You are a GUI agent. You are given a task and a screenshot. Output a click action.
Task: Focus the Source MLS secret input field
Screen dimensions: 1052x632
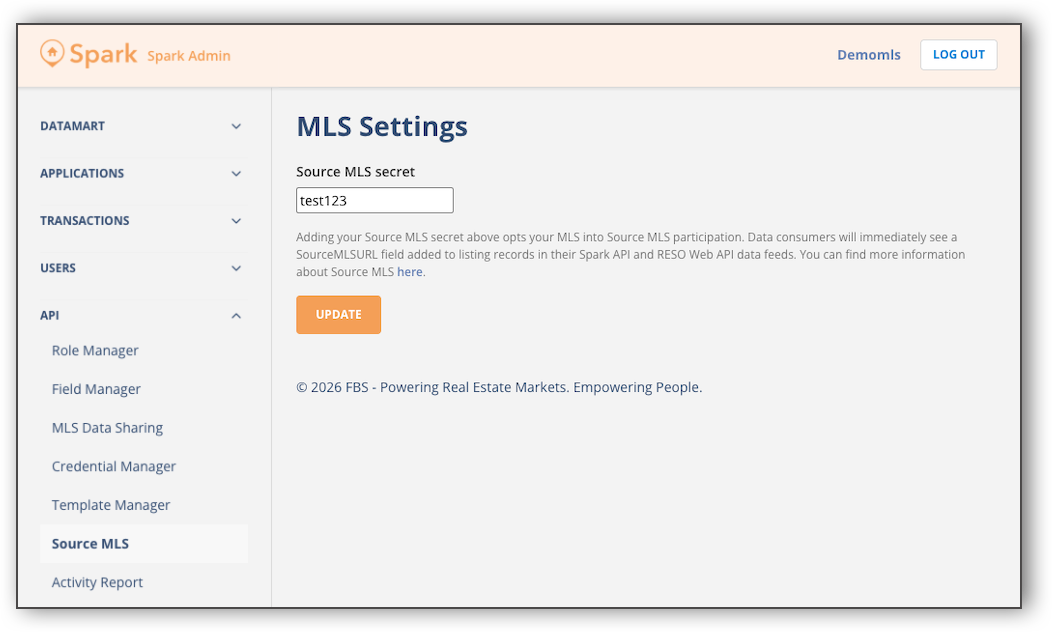coord(374,201)
